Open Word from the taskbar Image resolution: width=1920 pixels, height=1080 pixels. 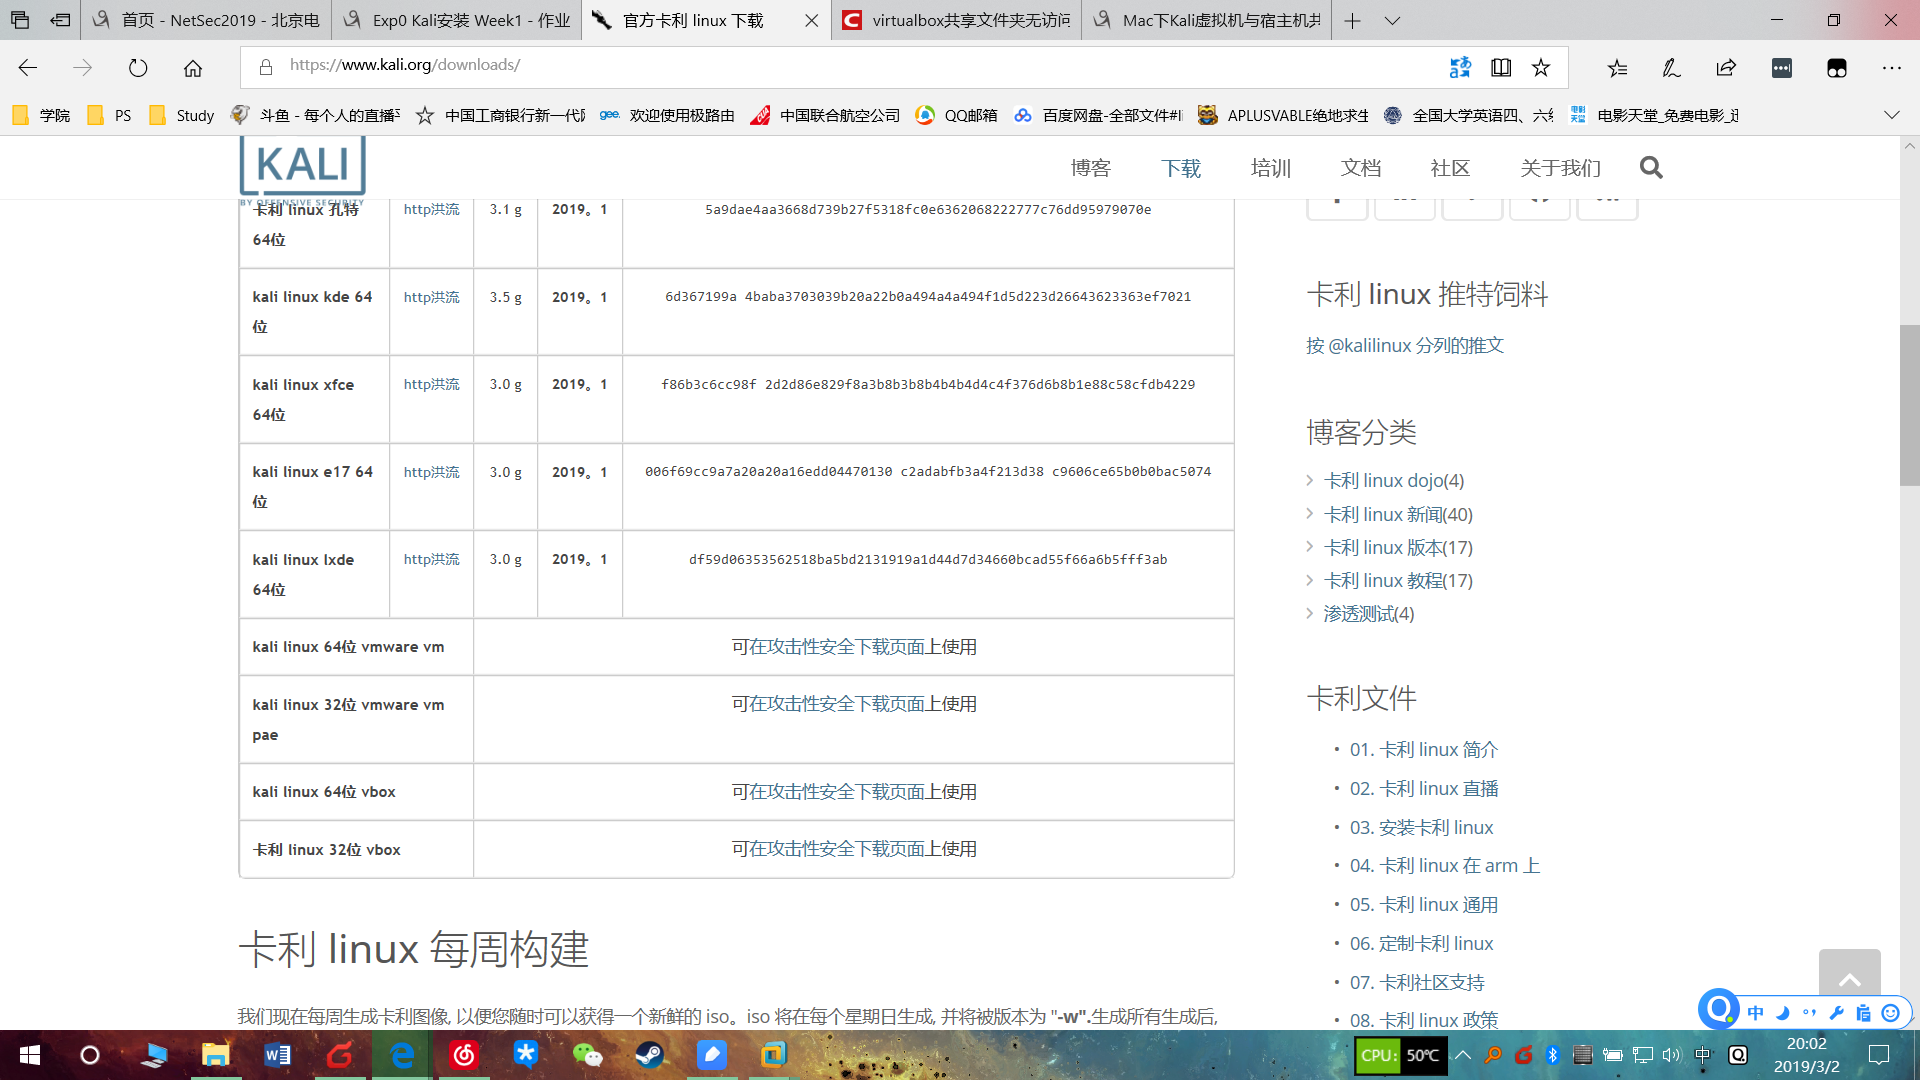(x=277, y=1055)
